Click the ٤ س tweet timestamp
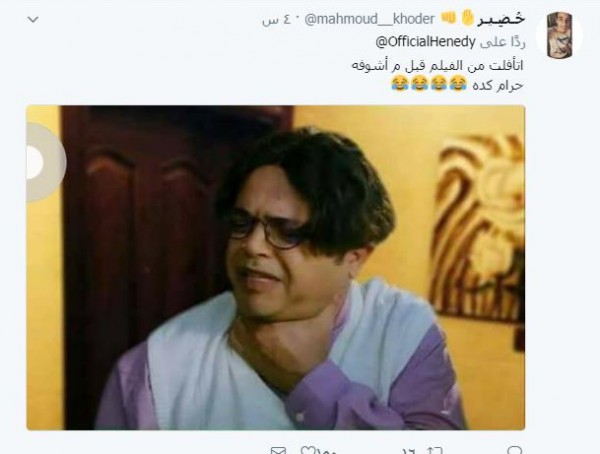Viewport: 600px width, 454px height. click(x=276, y=20)
